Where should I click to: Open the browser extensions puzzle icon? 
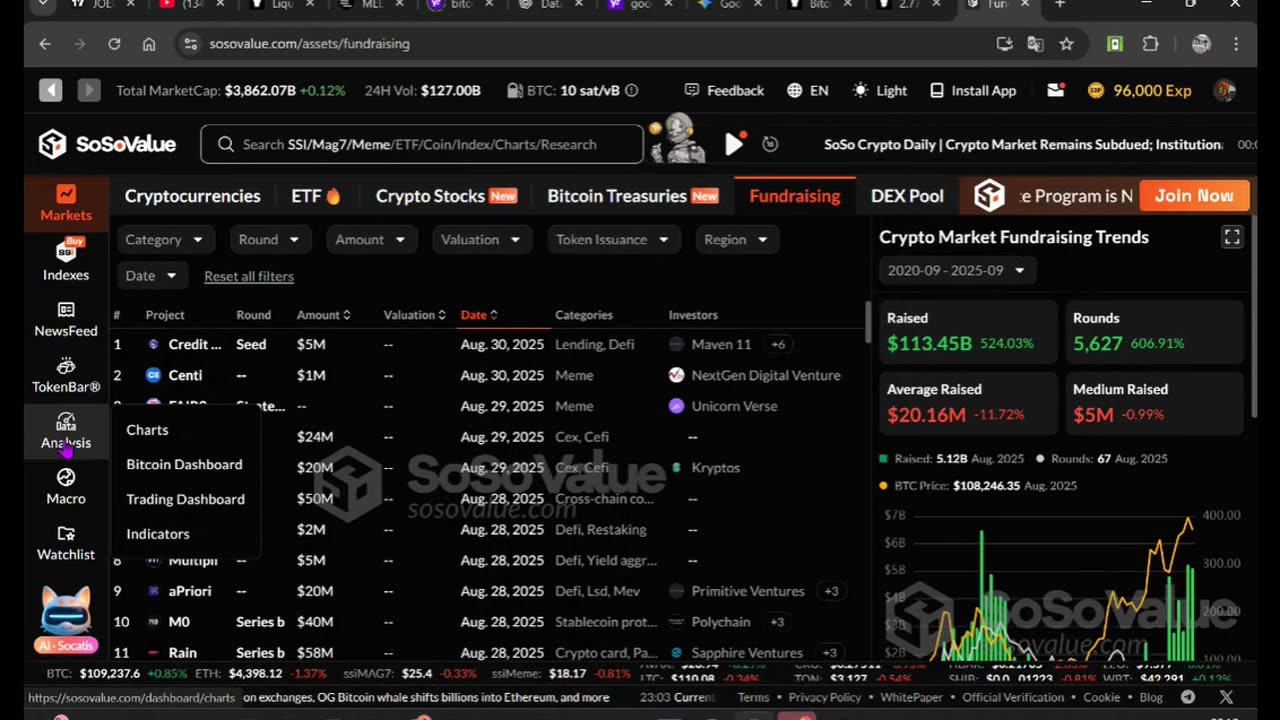pos(1150,44)
